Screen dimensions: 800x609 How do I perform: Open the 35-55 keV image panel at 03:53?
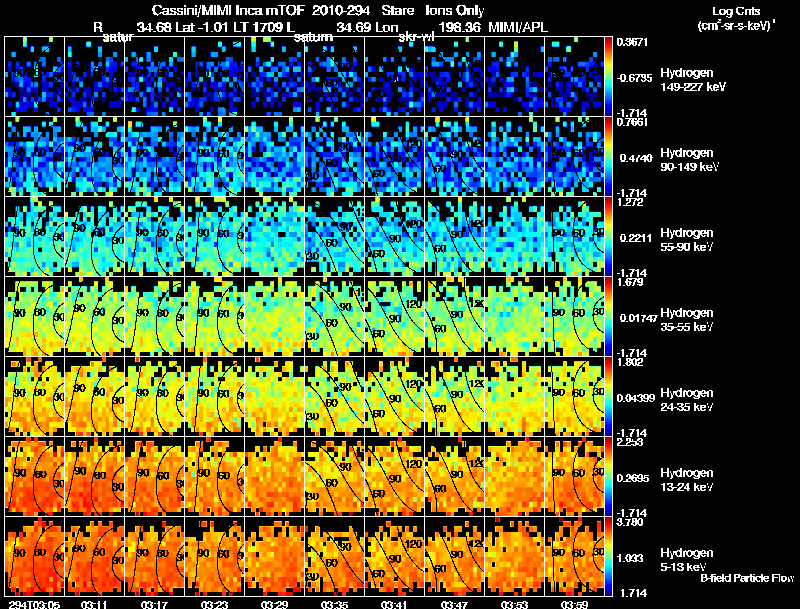514,317
